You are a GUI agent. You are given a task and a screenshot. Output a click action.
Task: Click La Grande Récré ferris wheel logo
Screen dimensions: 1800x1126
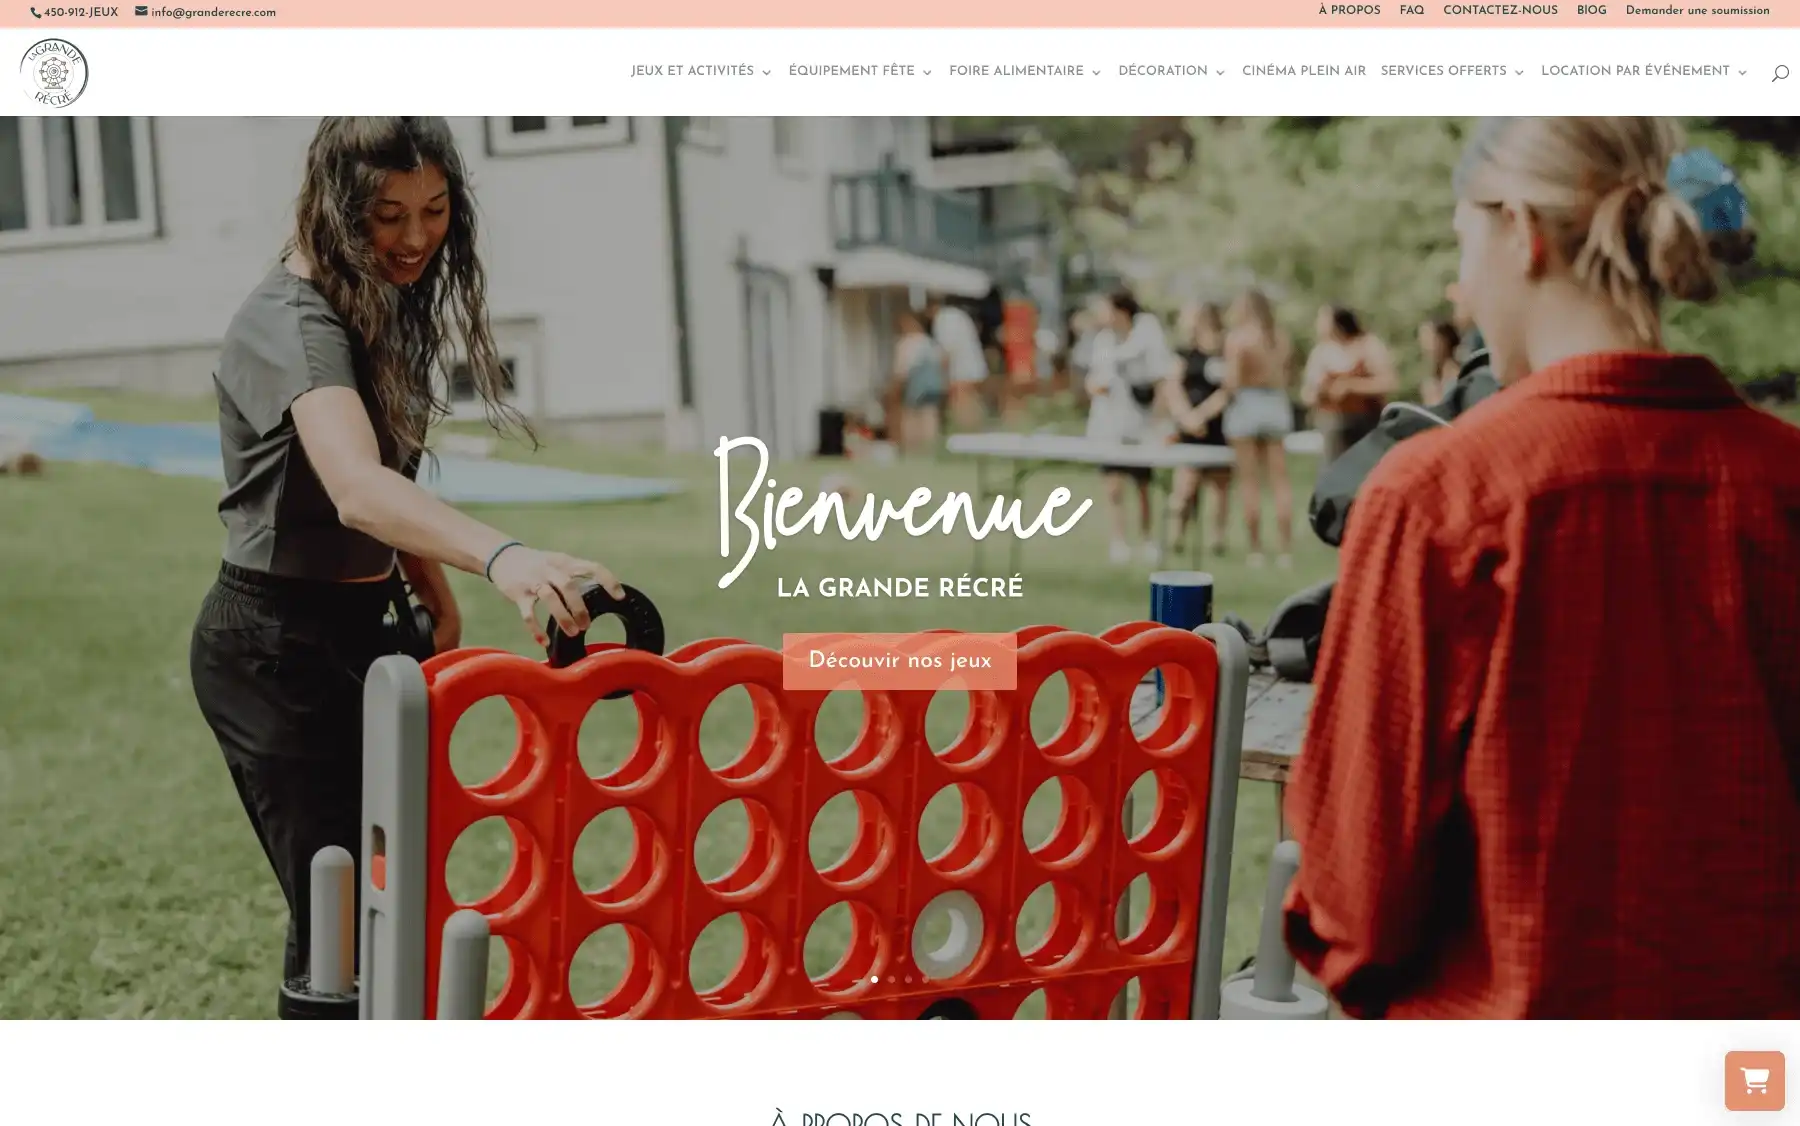click(54, 72)
